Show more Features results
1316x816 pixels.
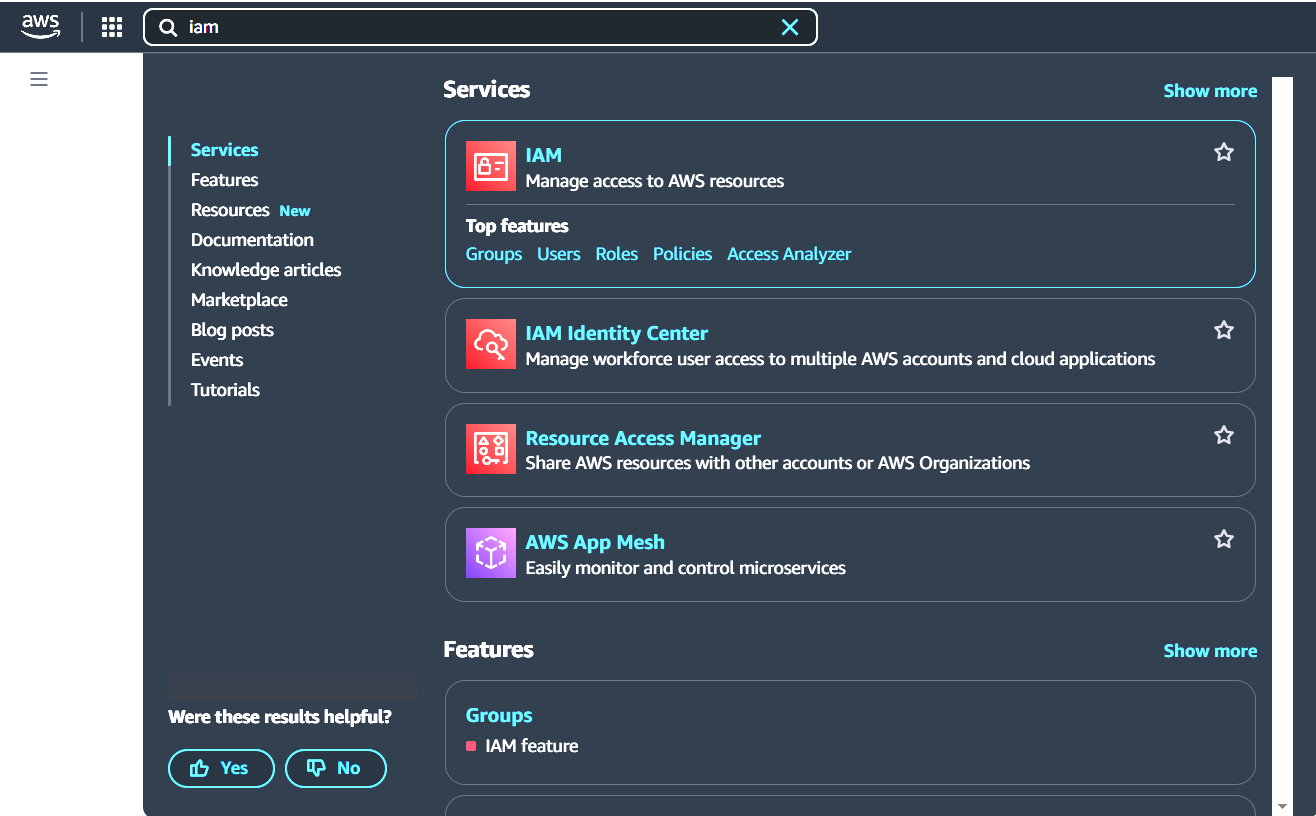(x=1210, y=651)
